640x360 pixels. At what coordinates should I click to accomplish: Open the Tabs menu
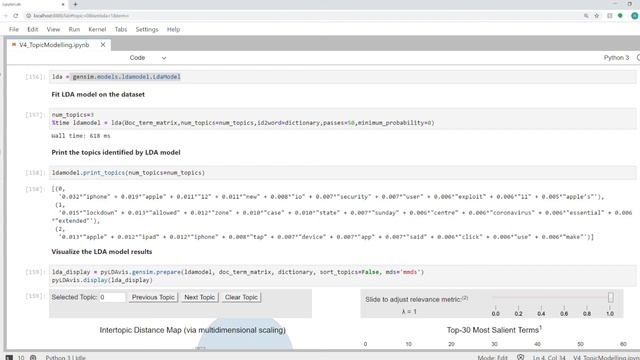pos(121,29)
